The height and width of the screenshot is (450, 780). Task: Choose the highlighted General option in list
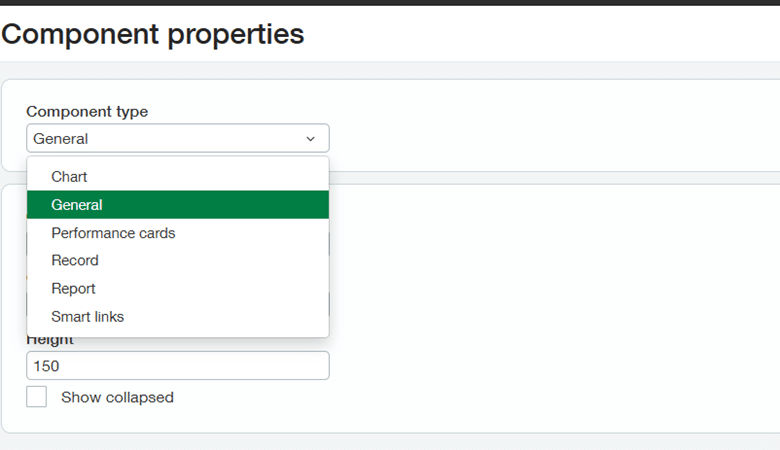pos(78,205)
